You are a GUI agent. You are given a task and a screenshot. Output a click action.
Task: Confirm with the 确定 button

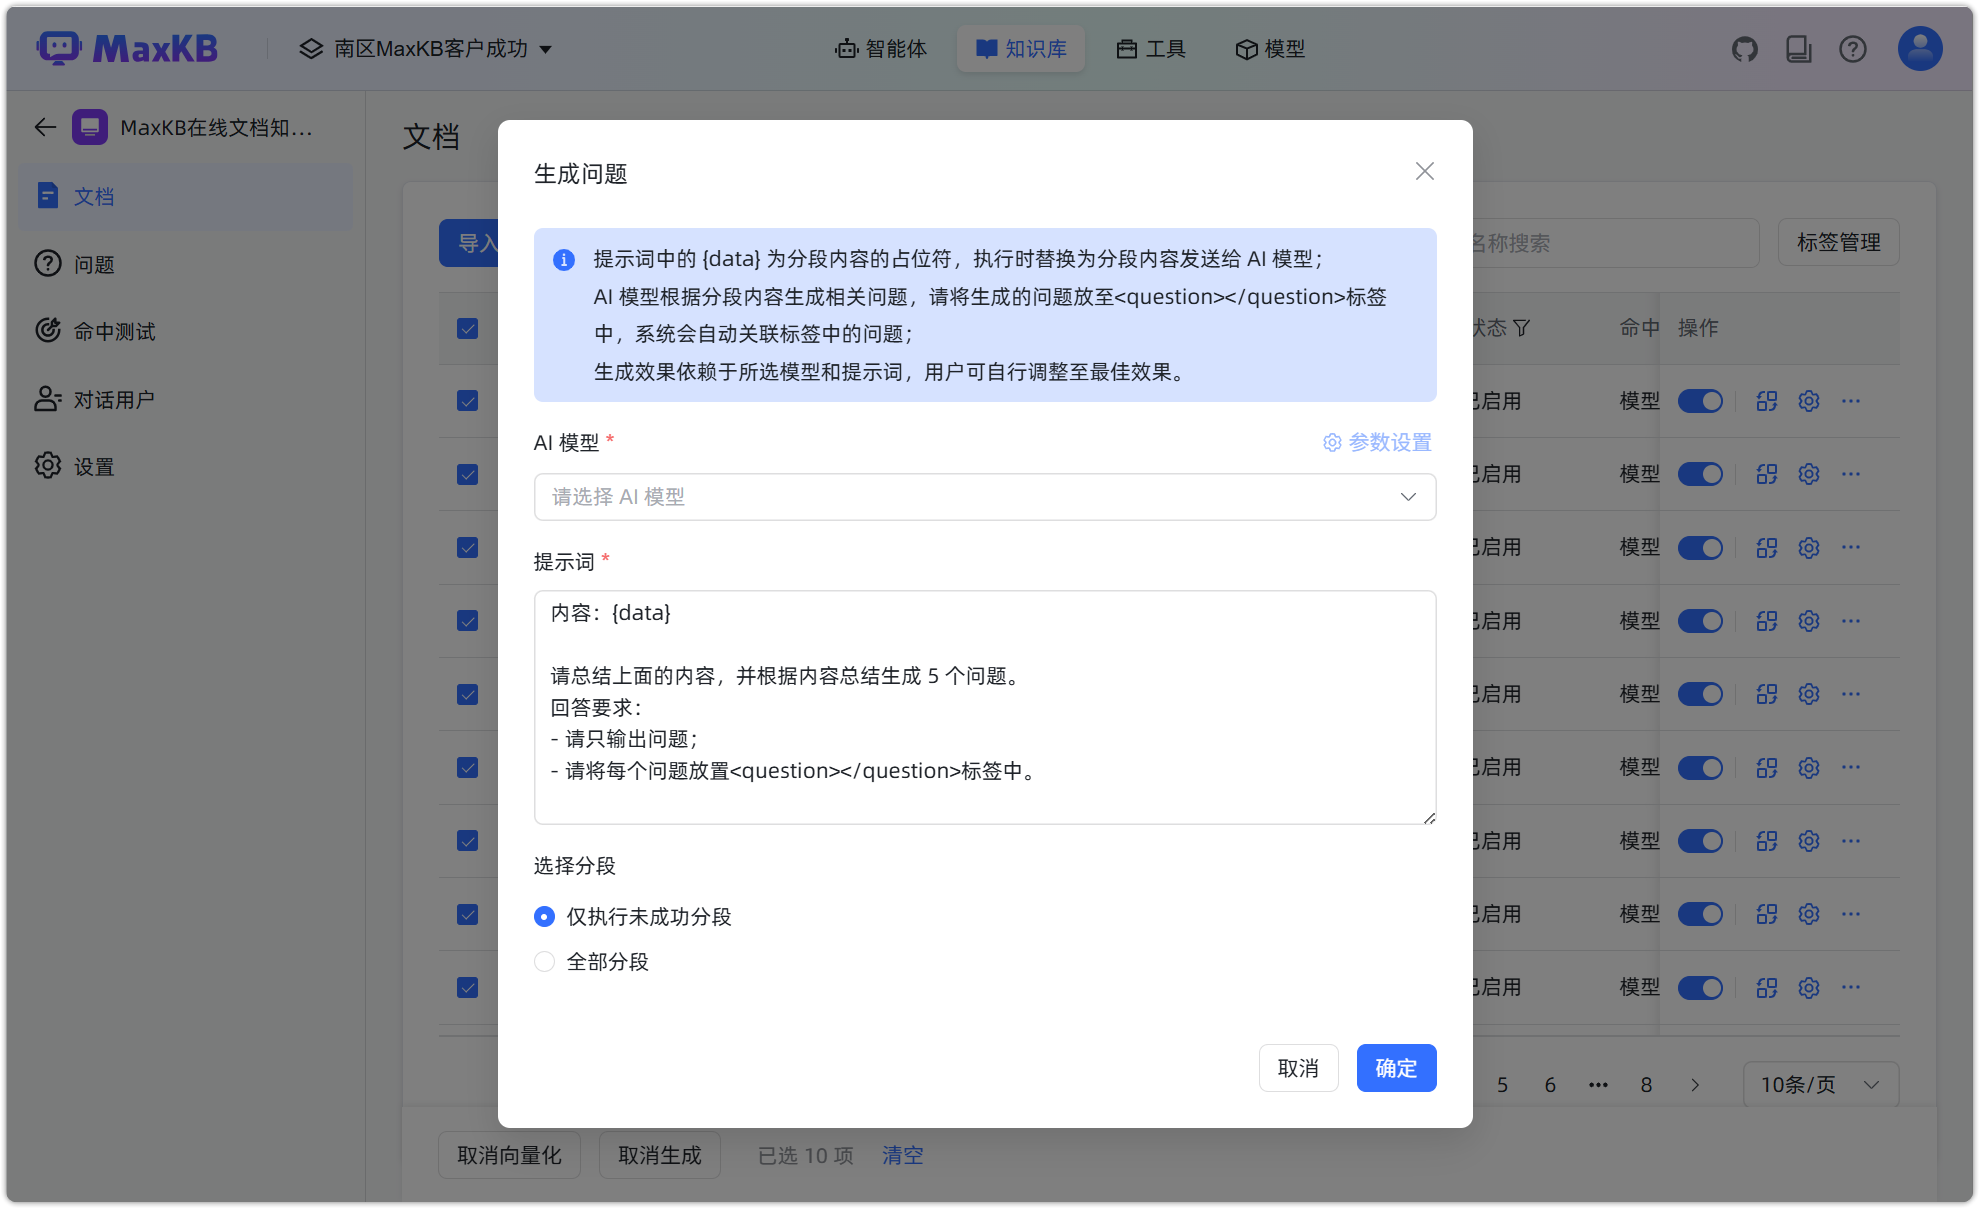(x=1396, y=1068)
